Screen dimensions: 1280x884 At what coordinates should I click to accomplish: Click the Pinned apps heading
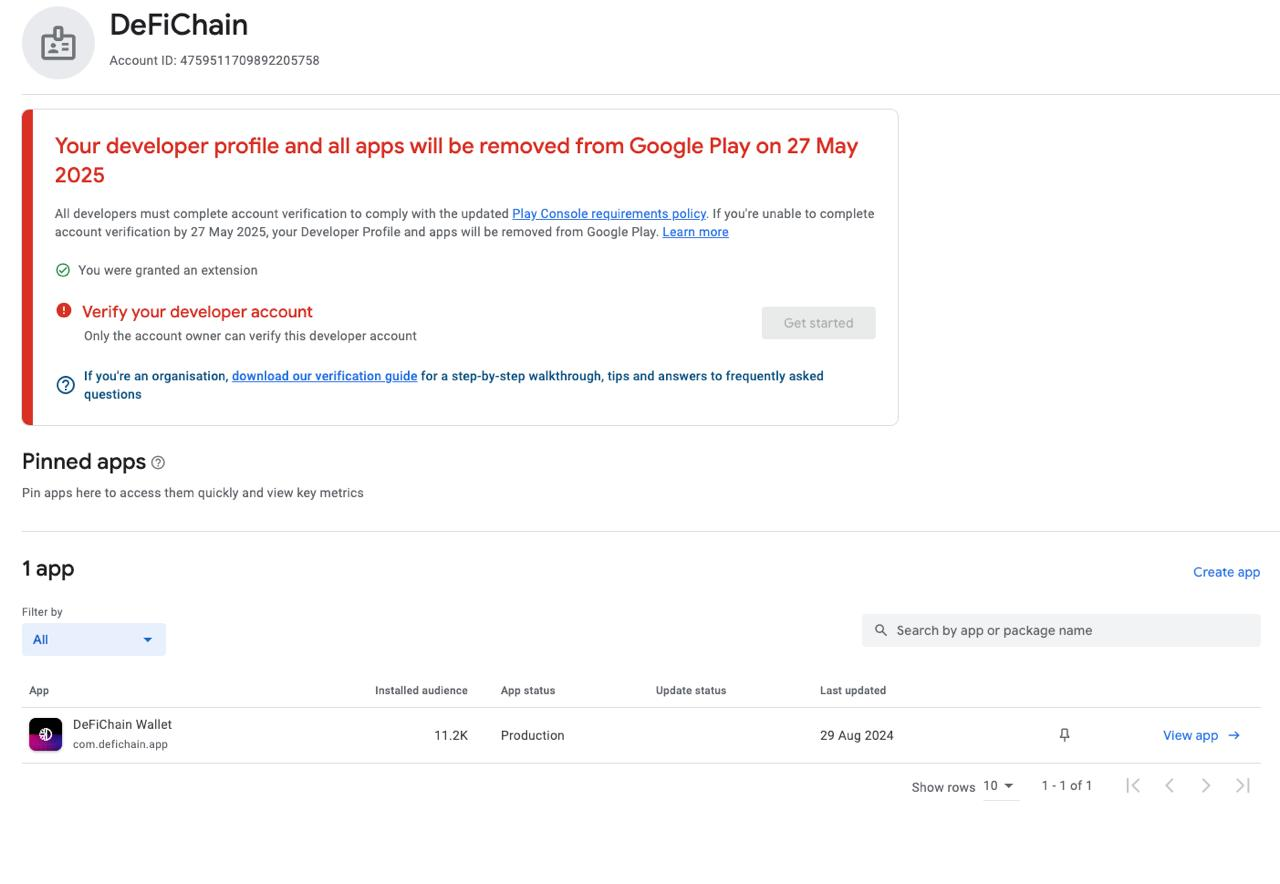click(84, 462)
